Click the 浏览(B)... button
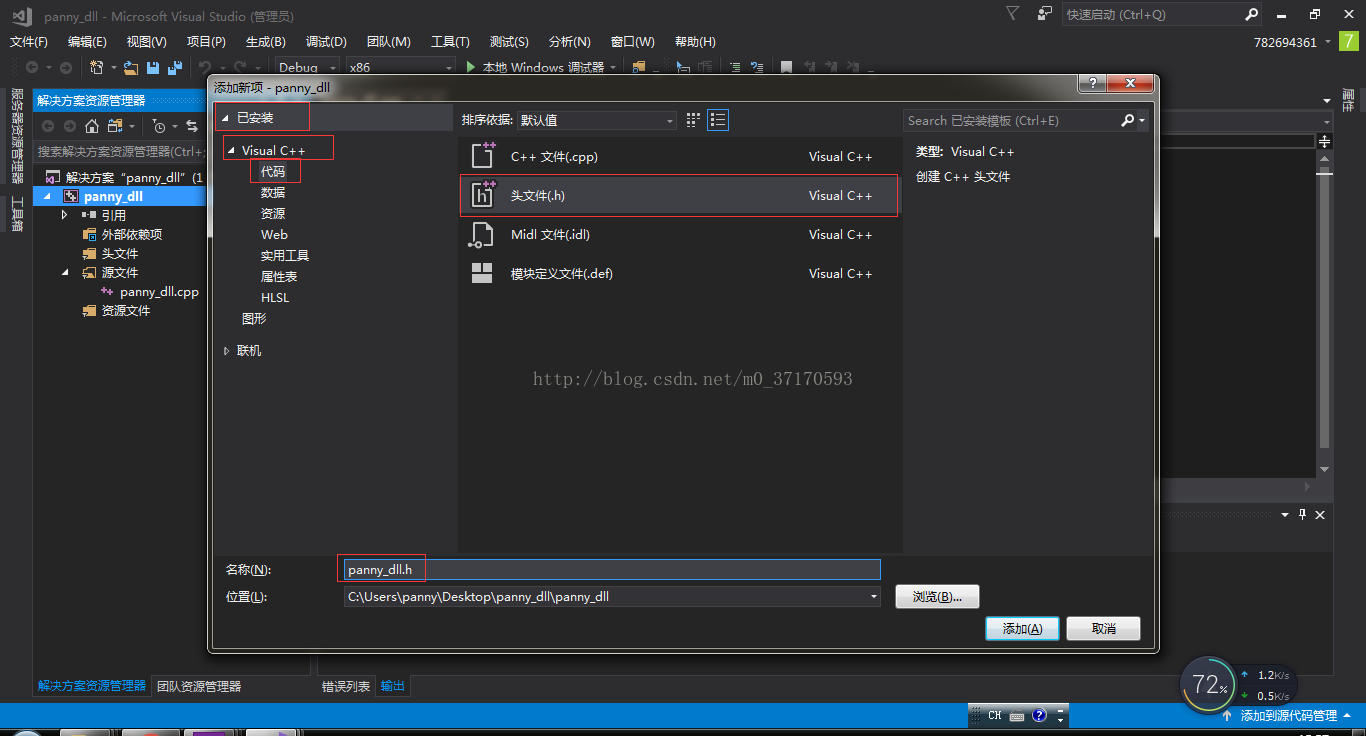Image resolution: width=1366 pixels, height=736 pixels. pyautogui.click(x=937, y=596)
